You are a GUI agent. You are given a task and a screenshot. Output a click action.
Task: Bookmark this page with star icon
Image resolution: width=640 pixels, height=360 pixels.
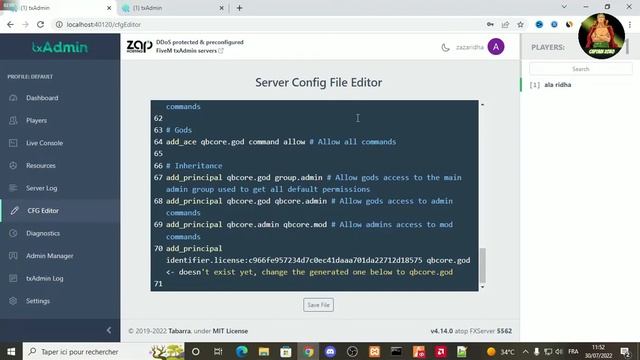pos(520,24)
